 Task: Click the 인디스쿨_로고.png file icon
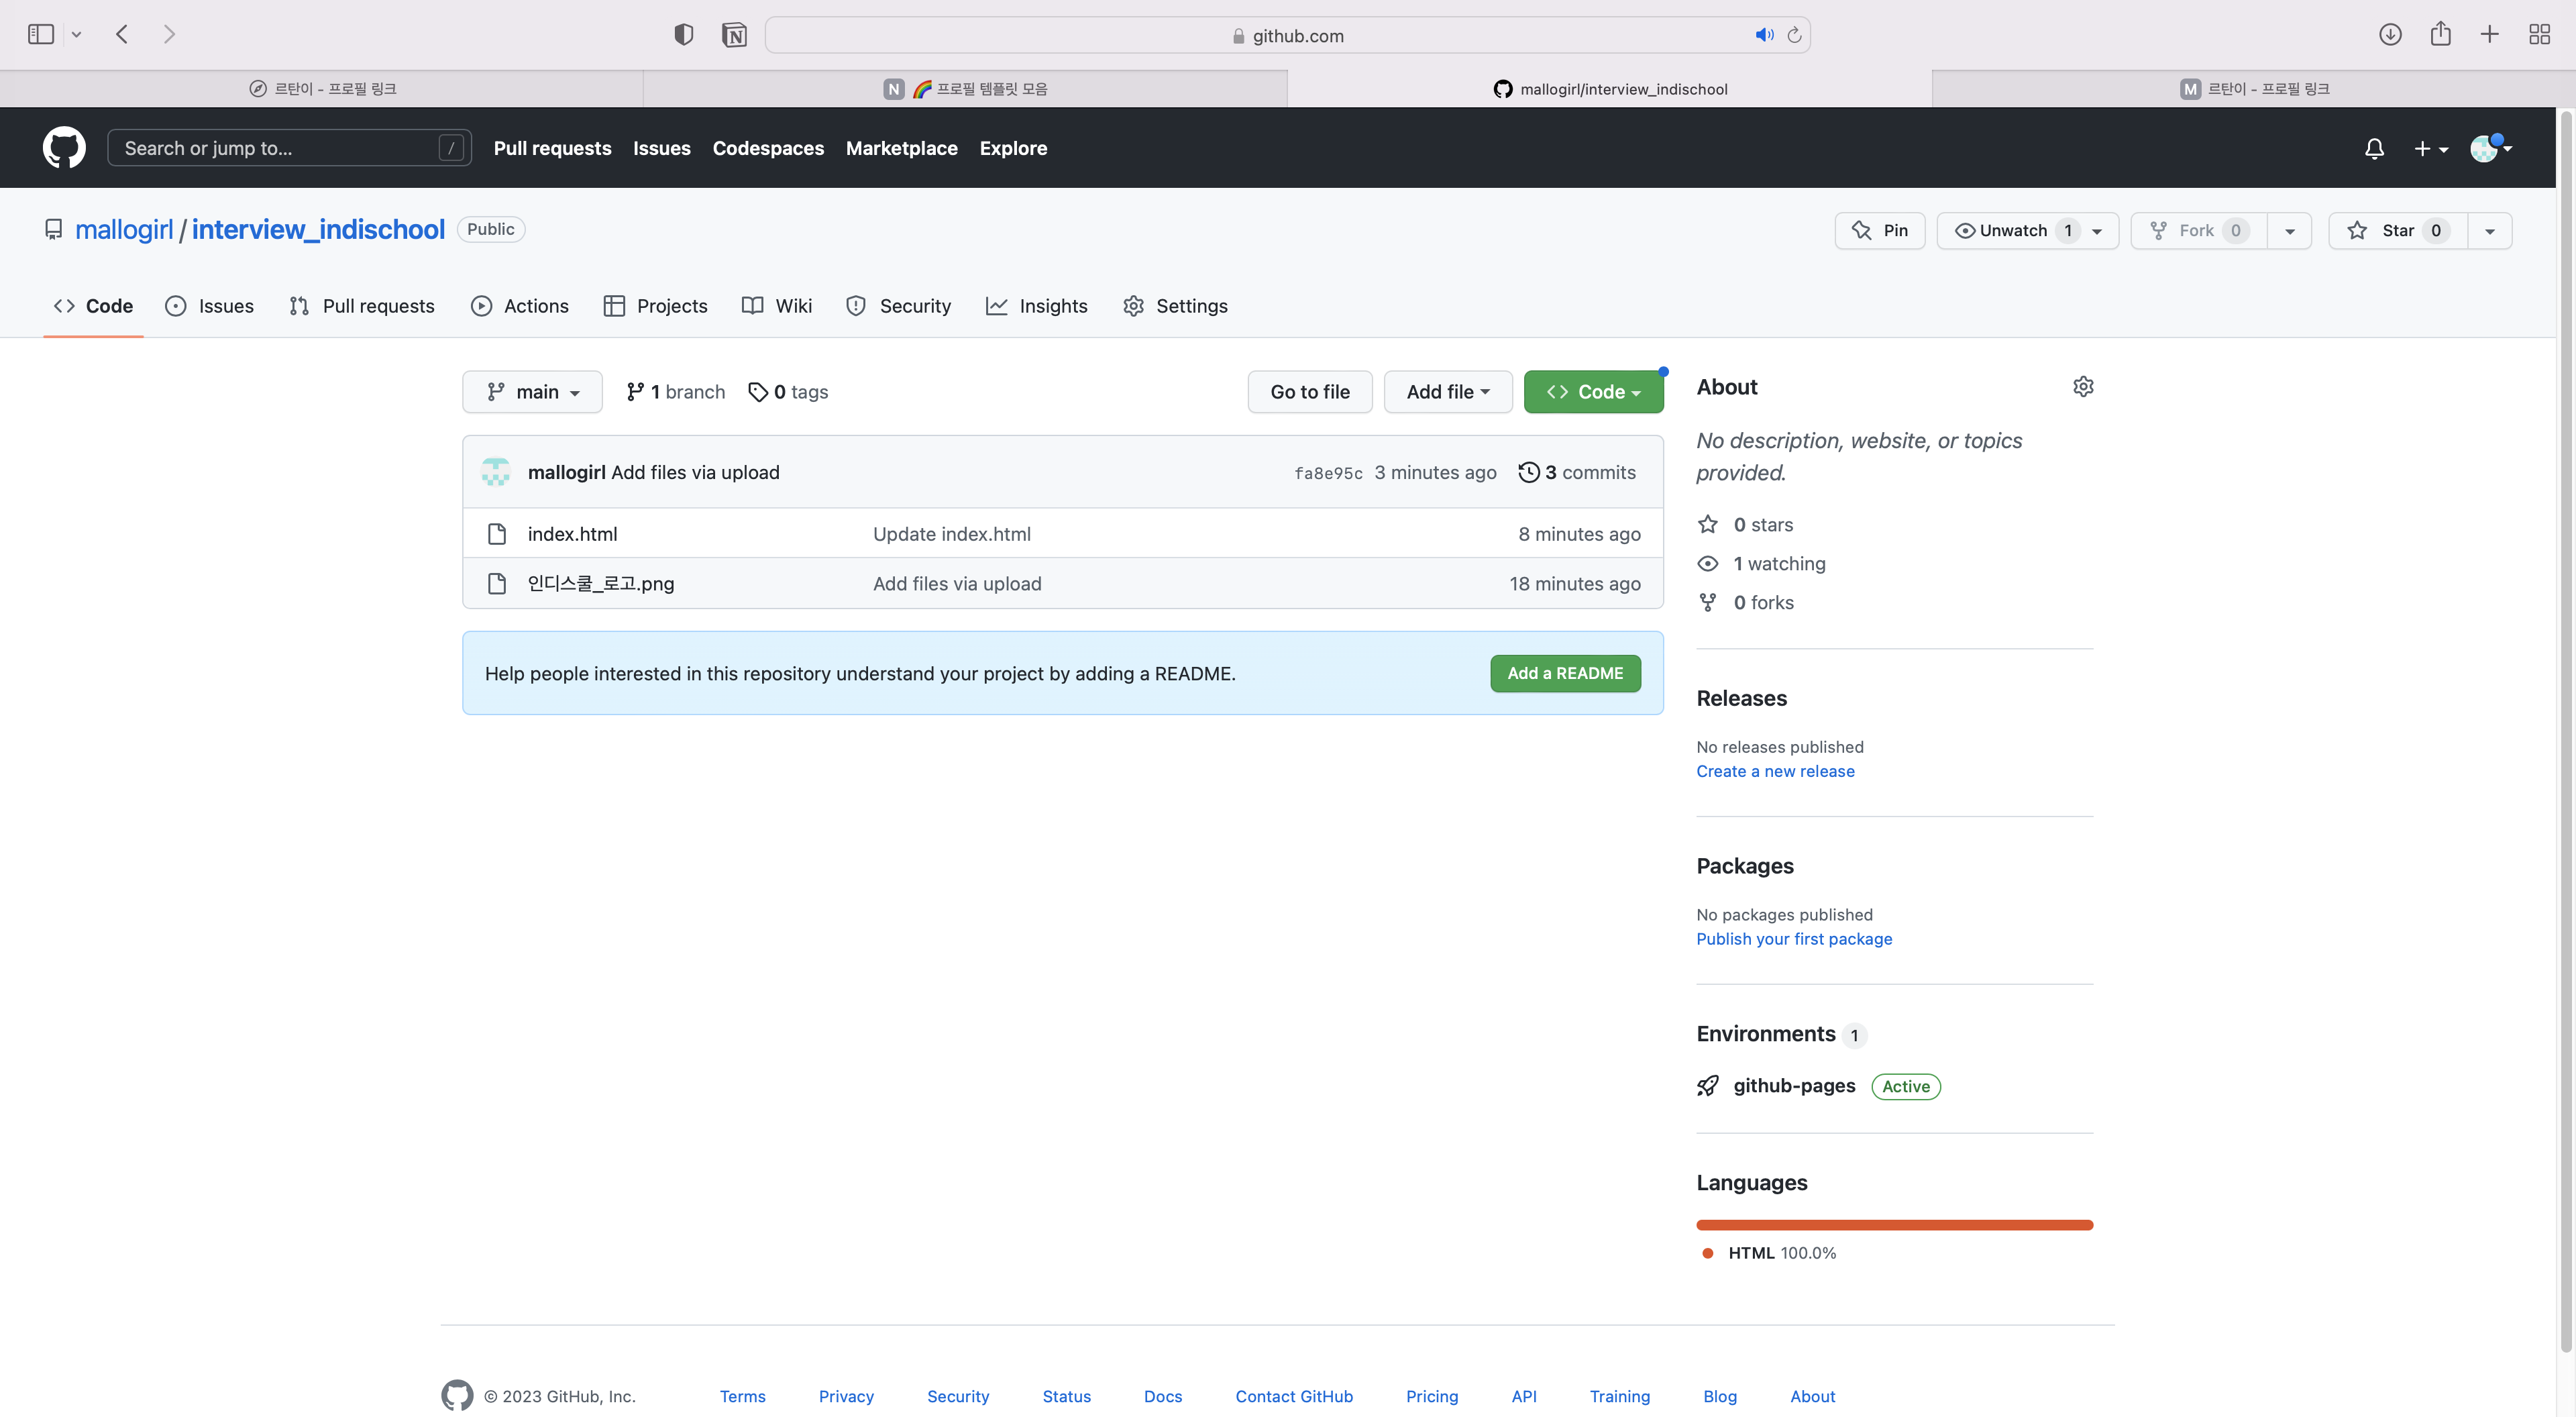tap(497, 583)
